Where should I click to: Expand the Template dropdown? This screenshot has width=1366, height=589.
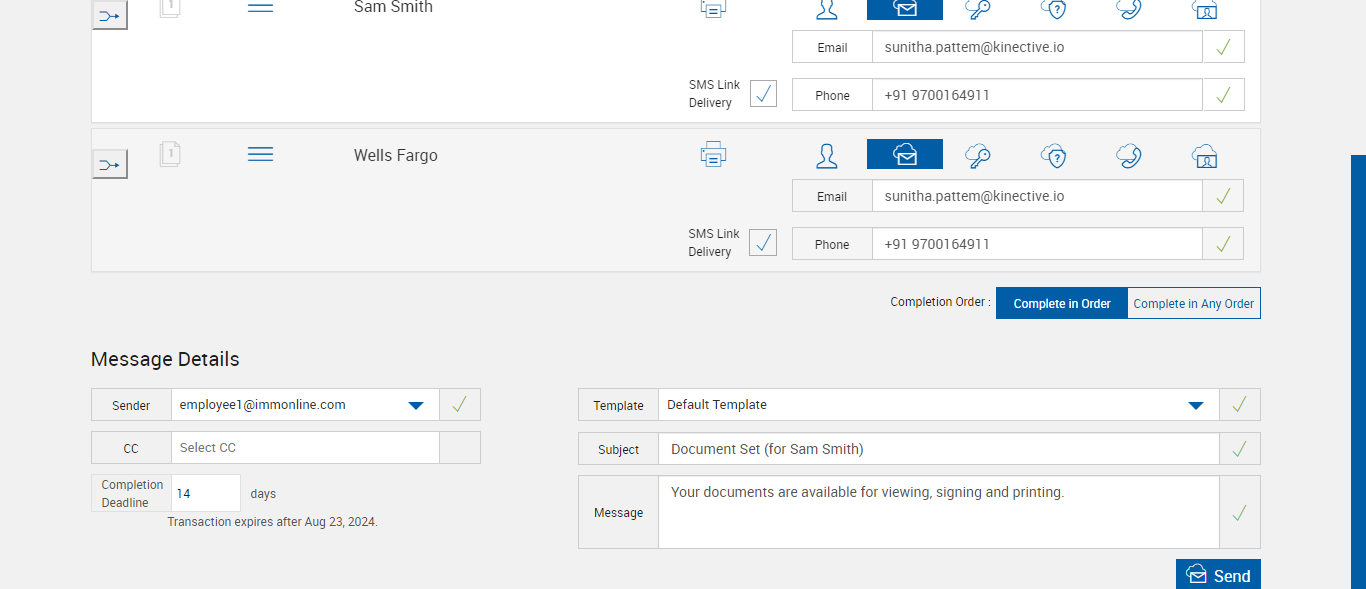point(1195,405)
